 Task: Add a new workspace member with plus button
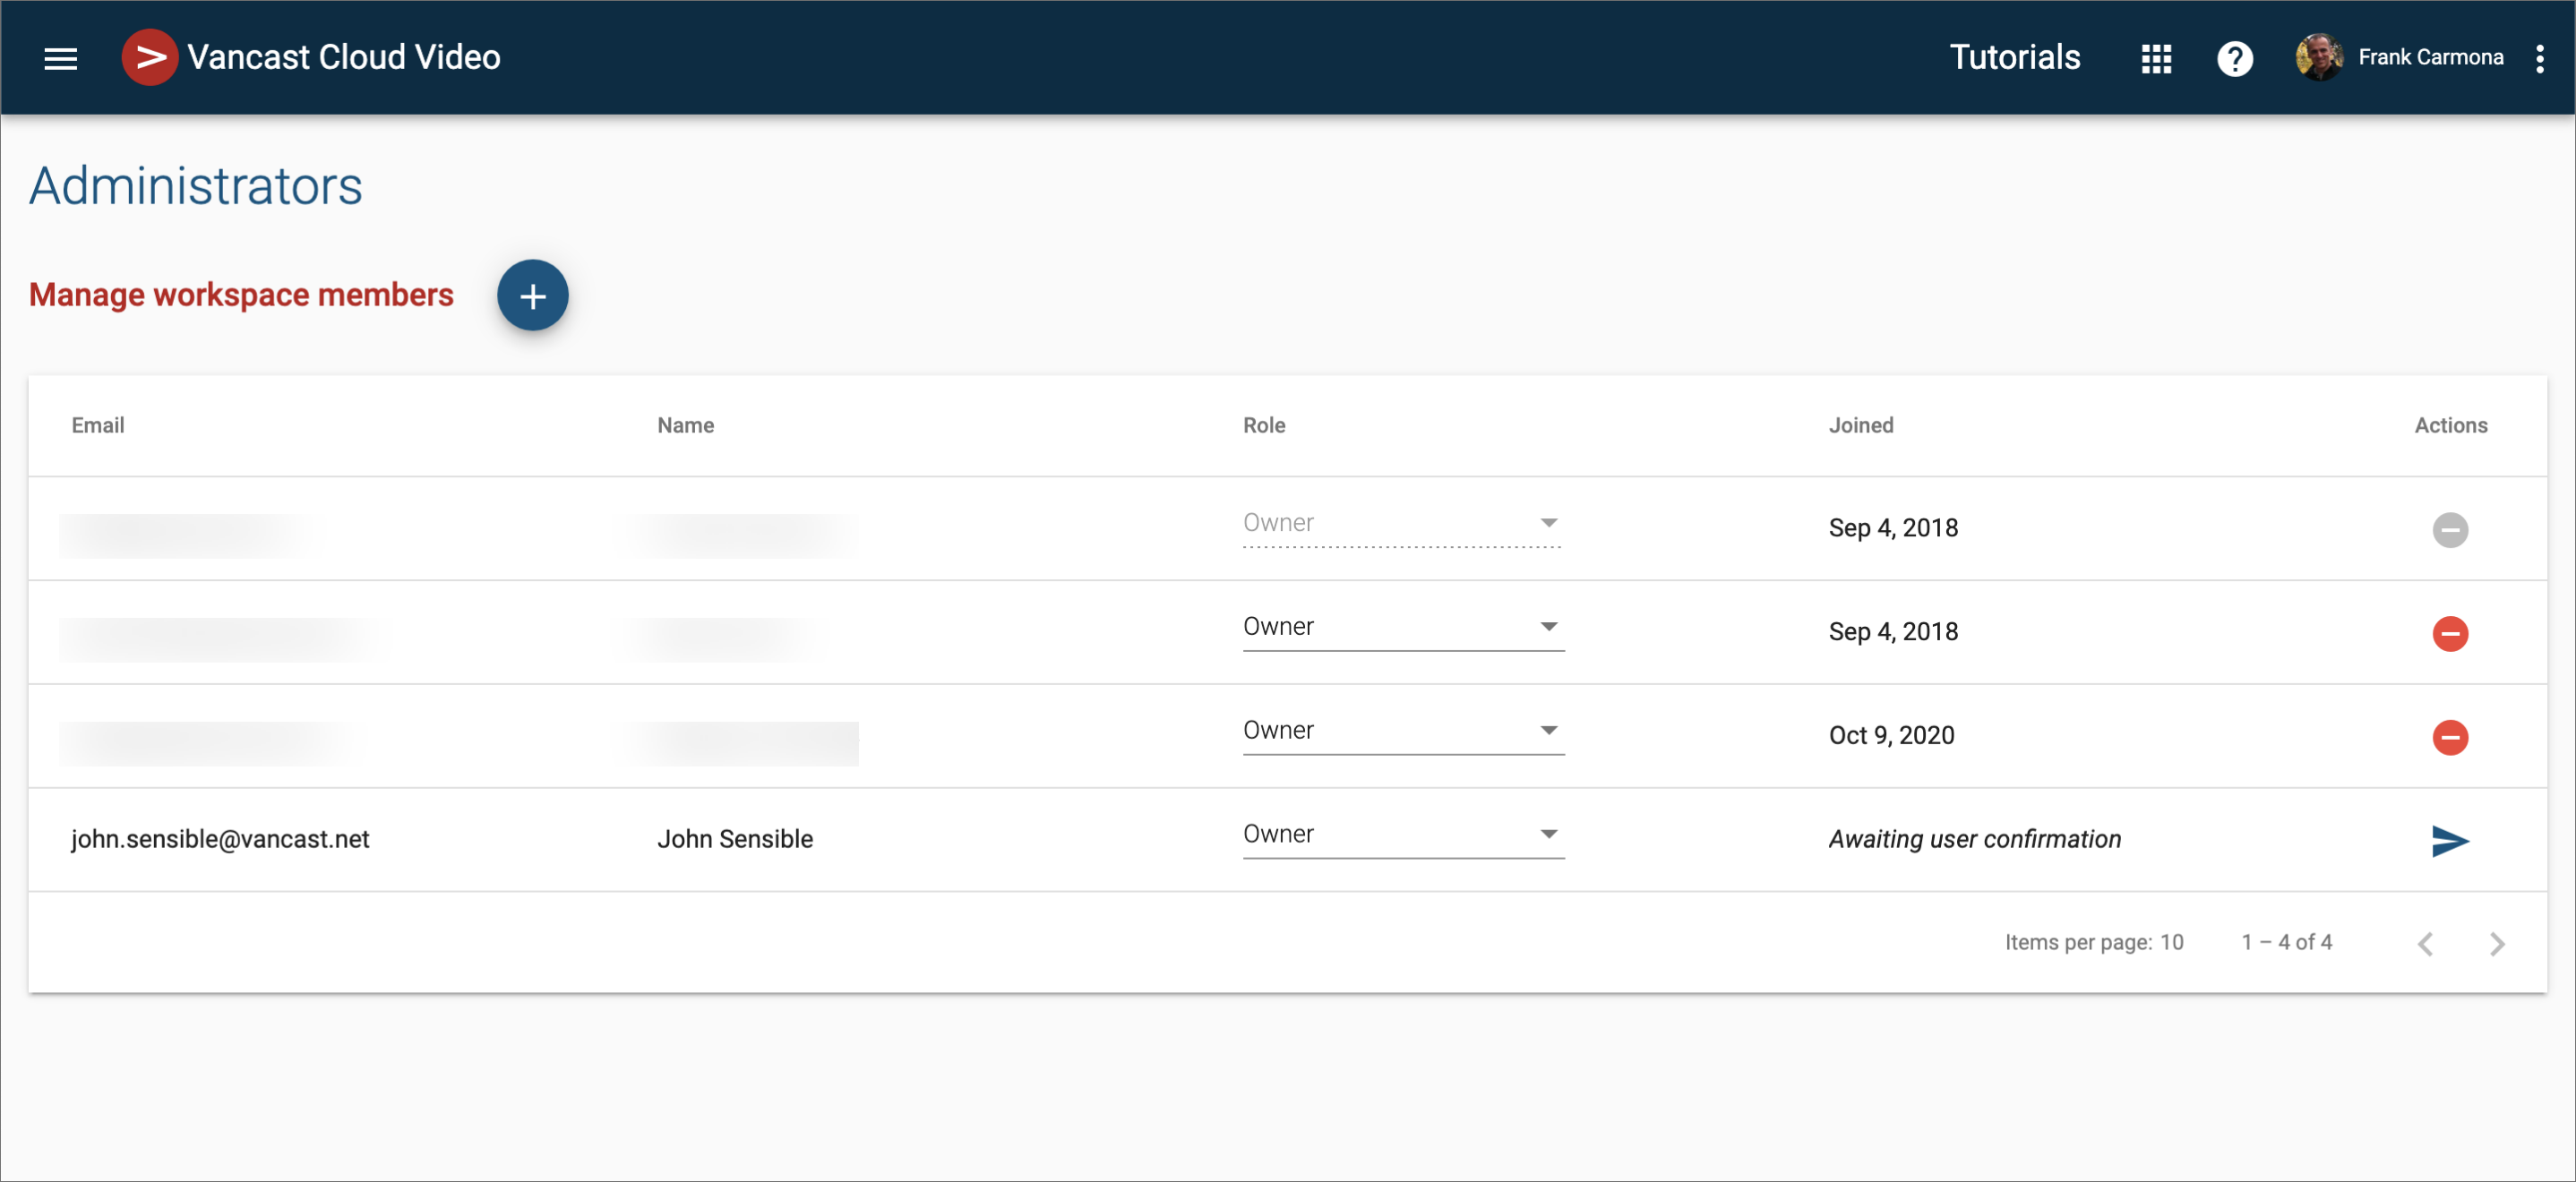tap(532, 295)
